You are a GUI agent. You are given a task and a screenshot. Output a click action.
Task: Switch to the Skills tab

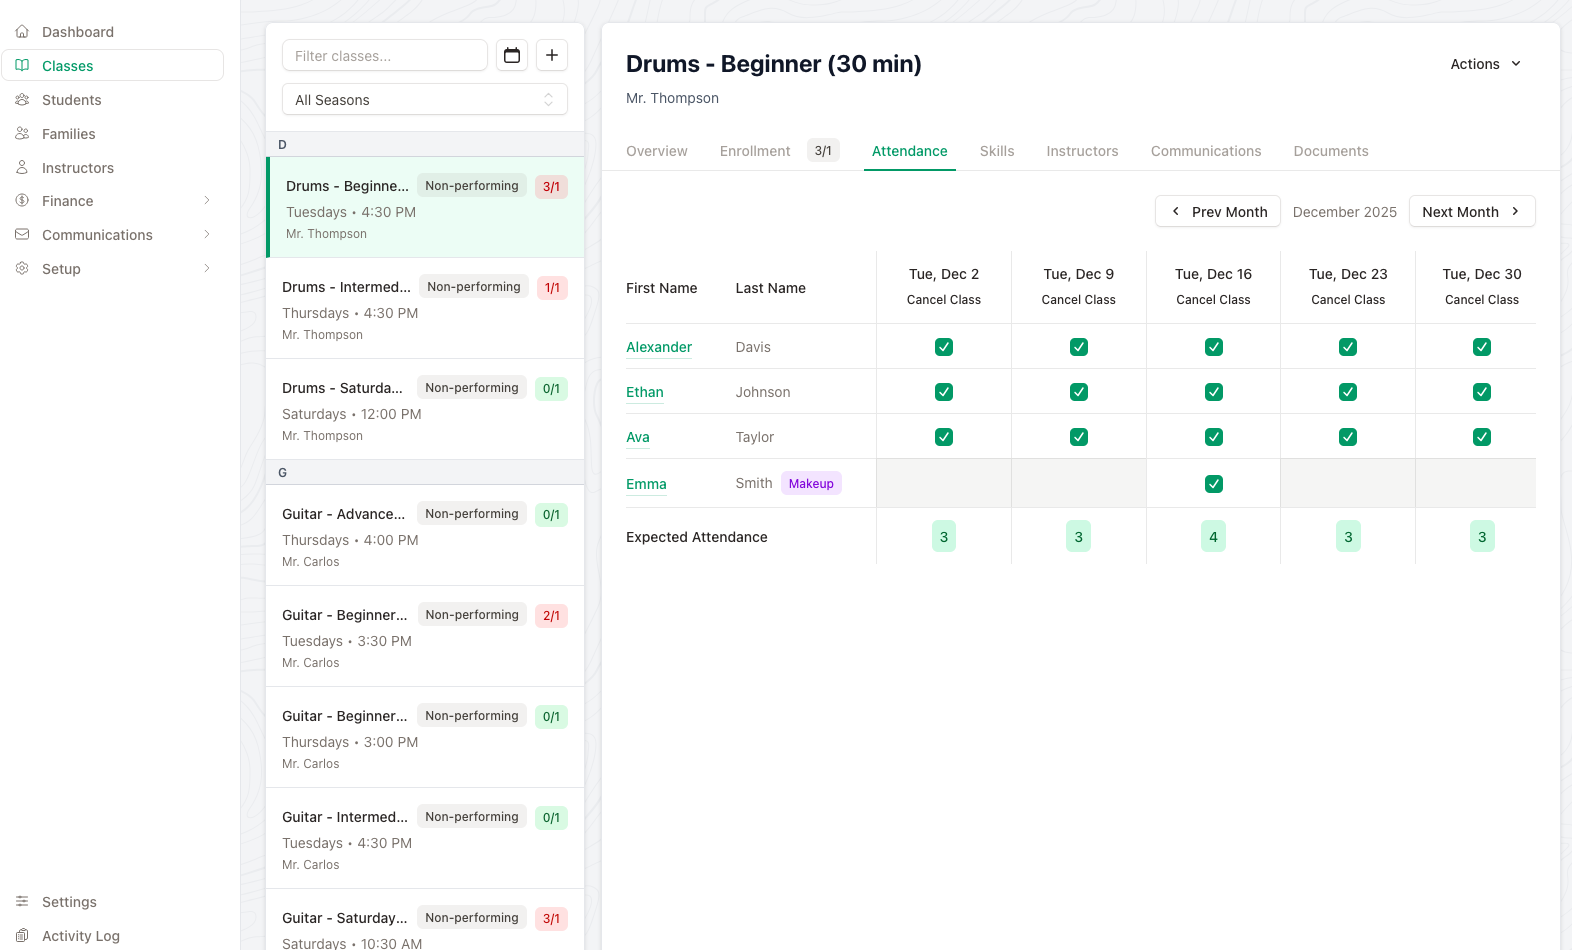(x=997, y=151)
